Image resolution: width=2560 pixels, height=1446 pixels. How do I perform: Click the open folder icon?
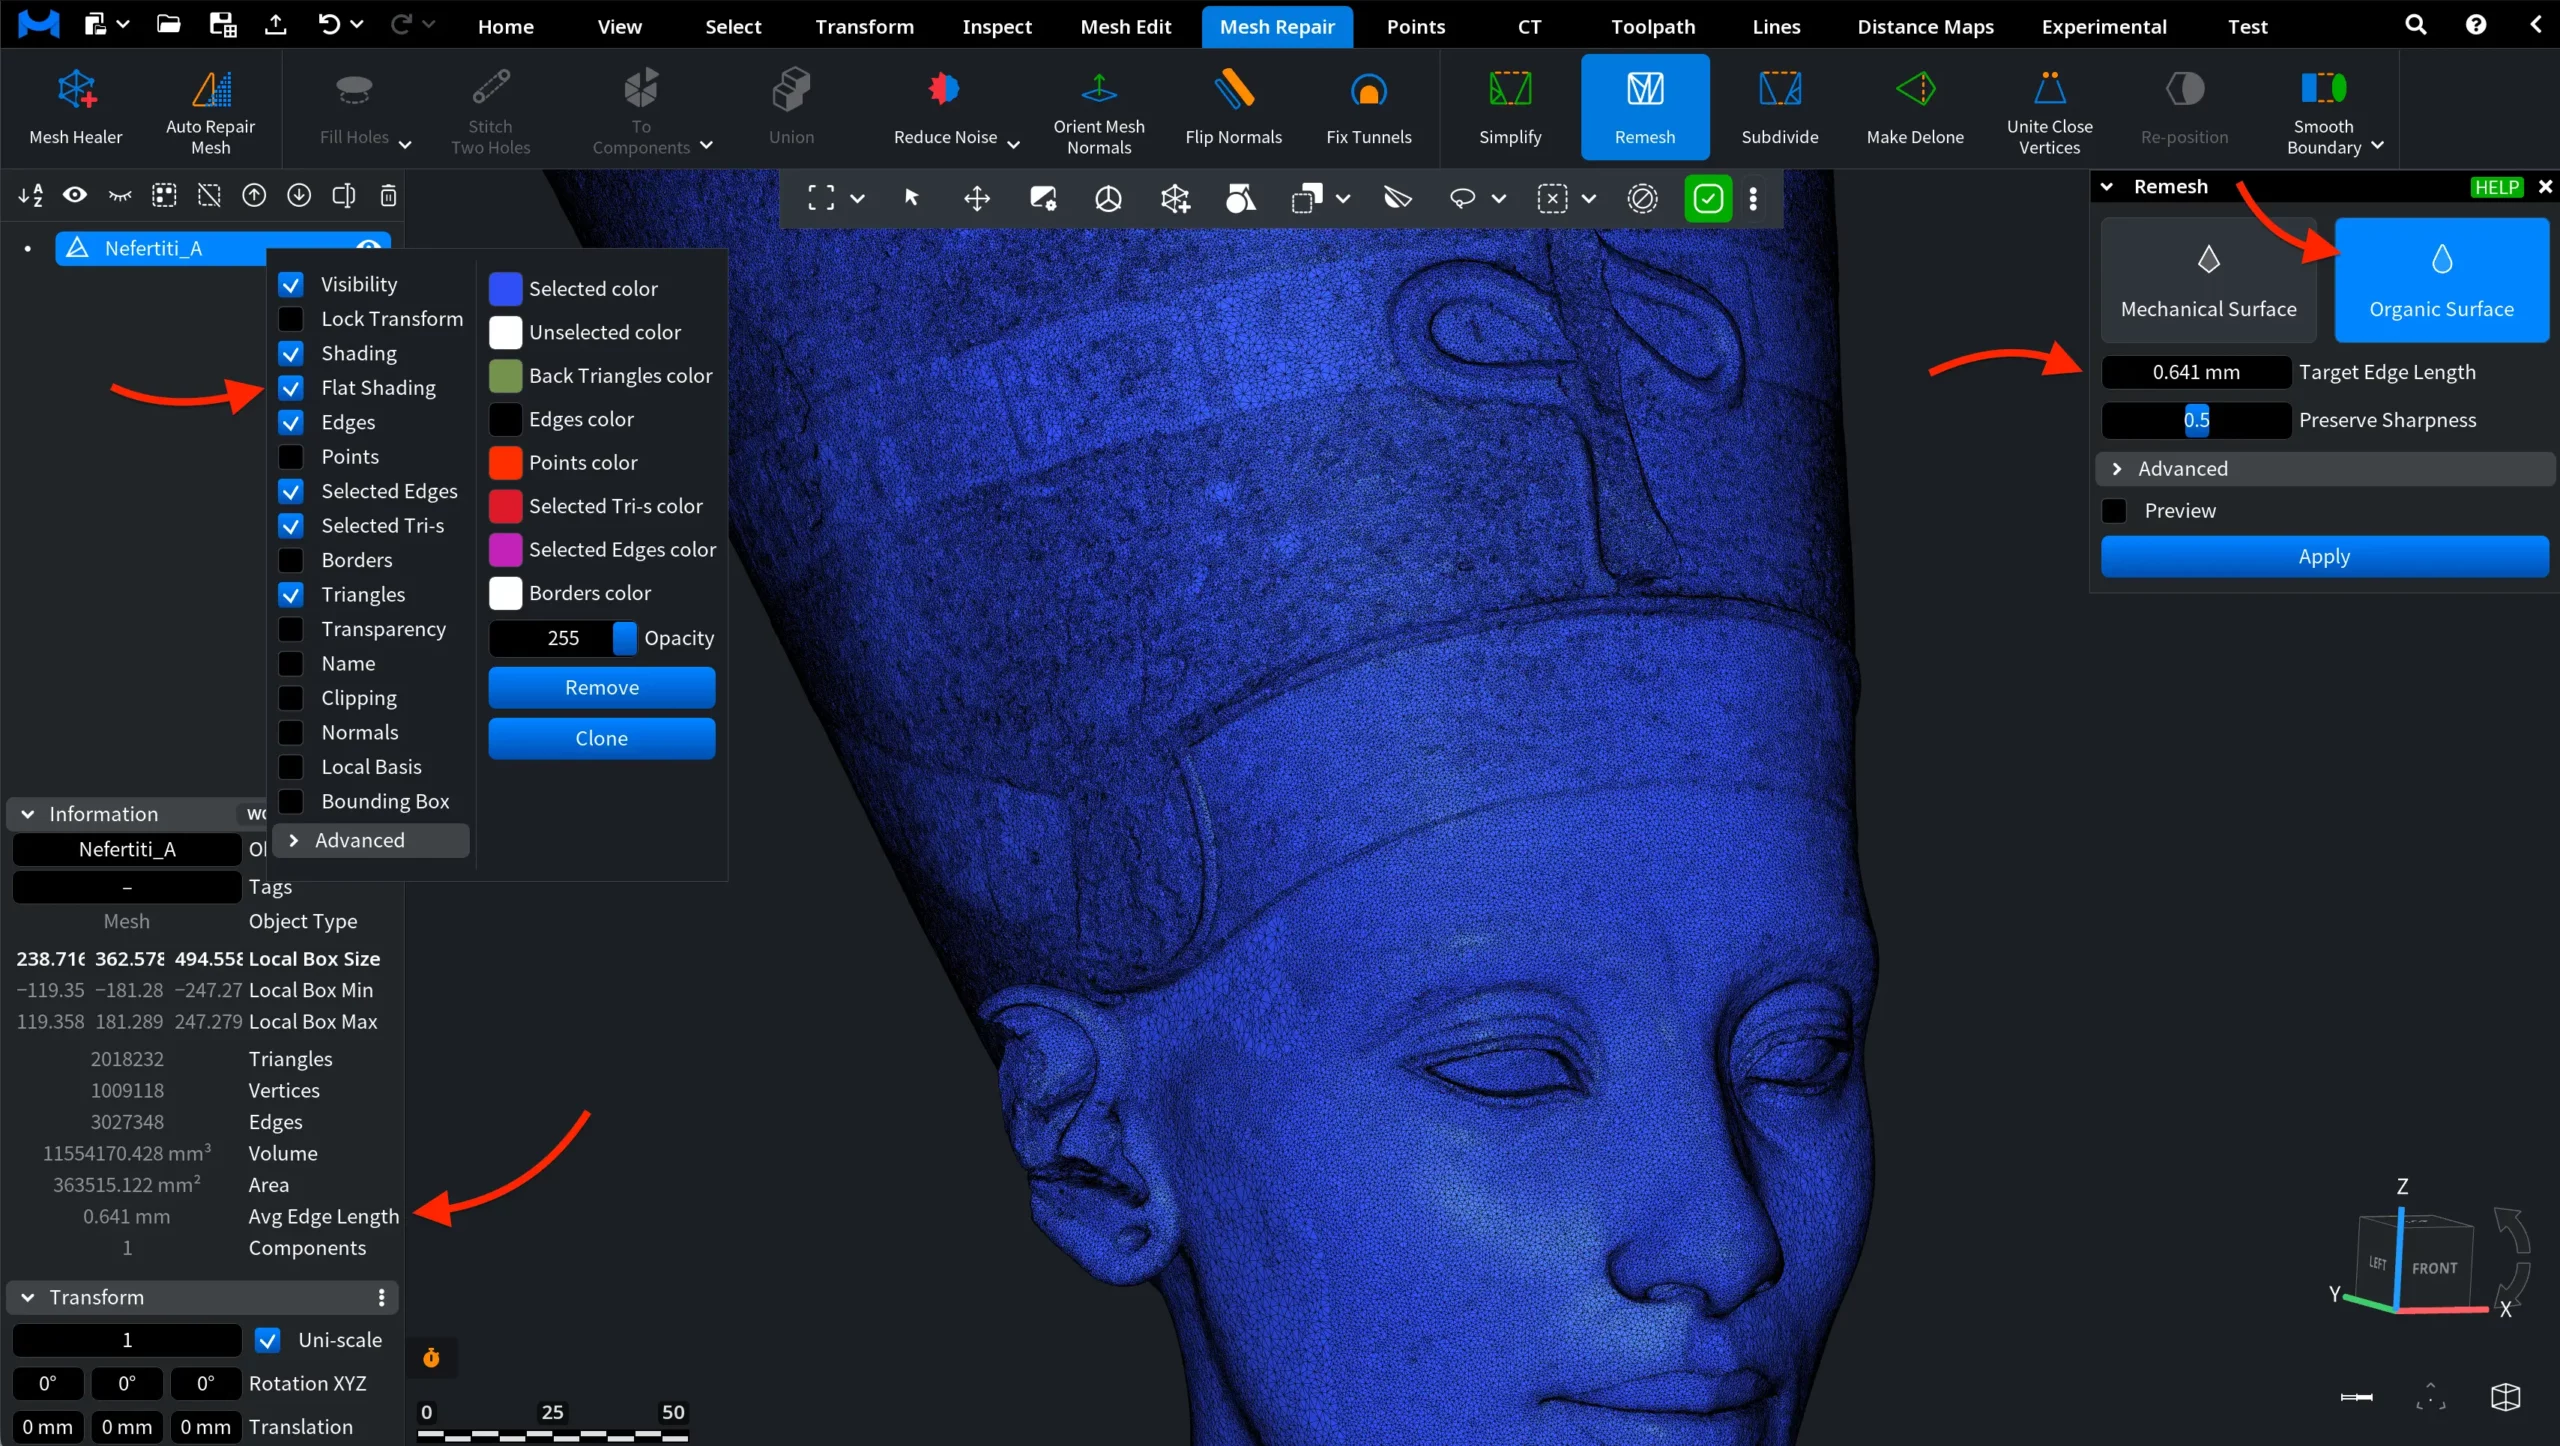coord(168,25)
